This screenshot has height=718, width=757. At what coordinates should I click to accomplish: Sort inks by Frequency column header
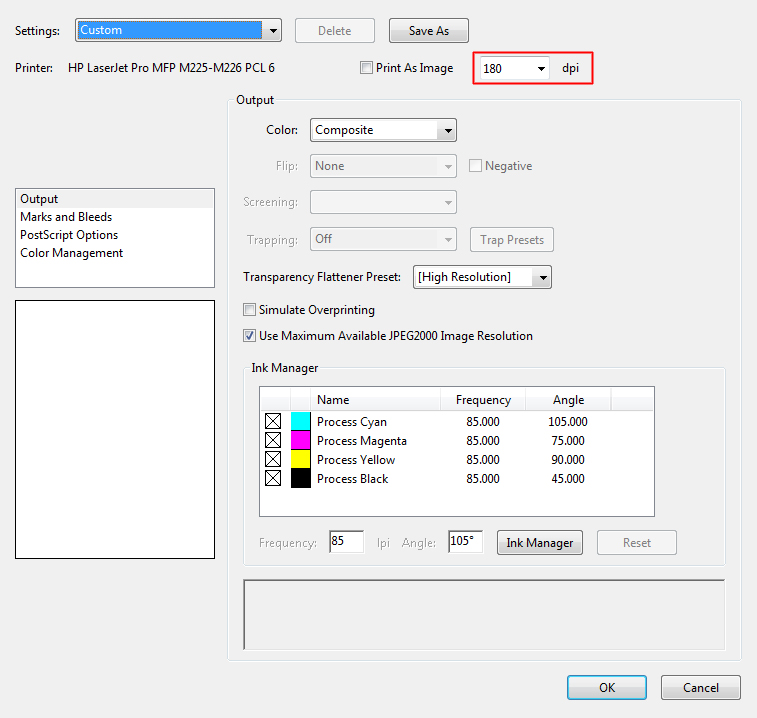point(483,400)
